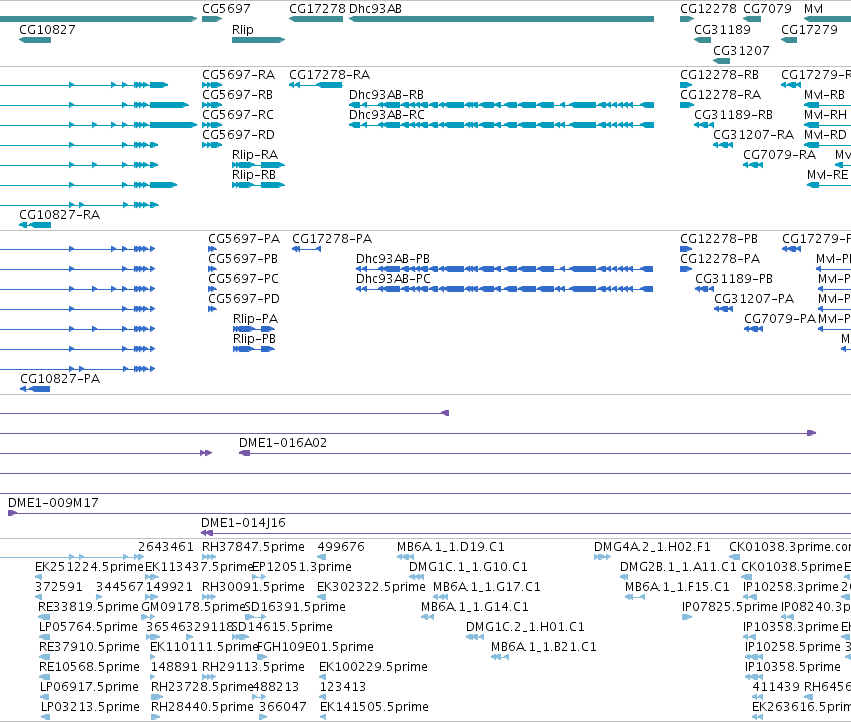
Task: Select EST LP05764.5prime
Action: point(45,637)
